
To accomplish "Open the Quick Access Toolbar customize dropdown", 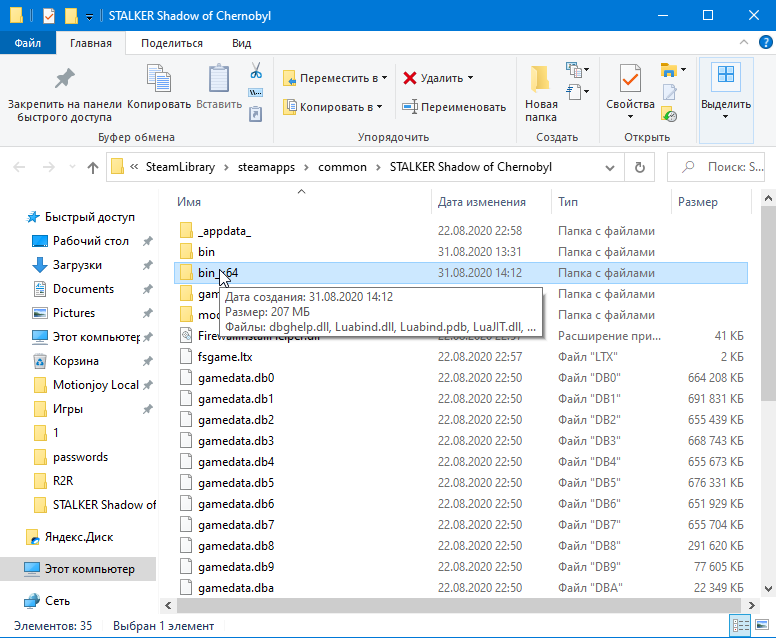I will 89,16.
